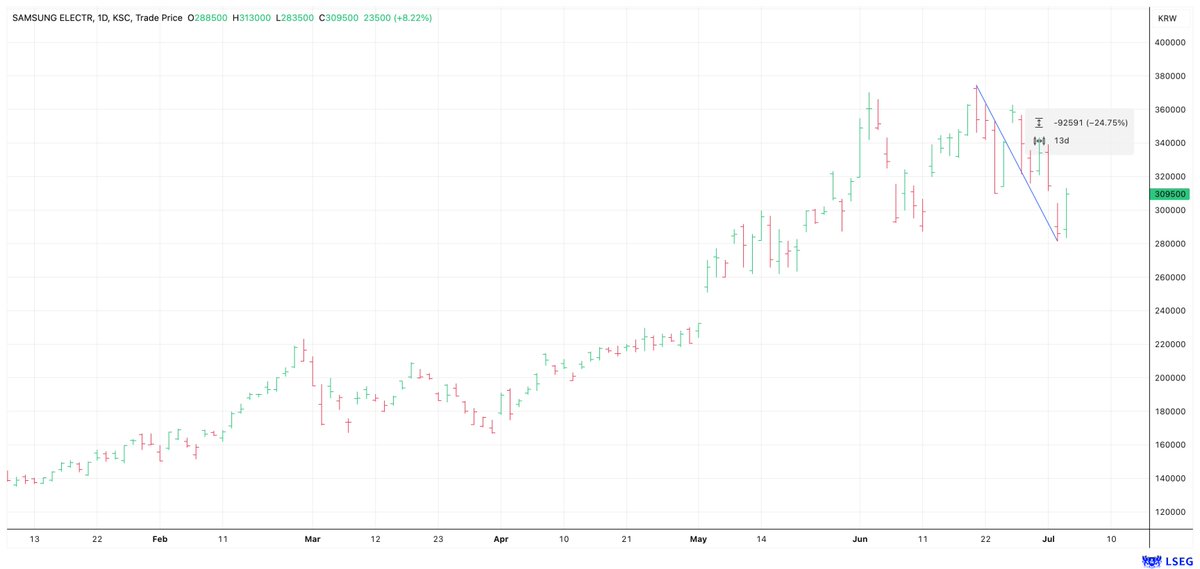
Task: Click the horizontal time-range icon beside 13d
Action: (x=1040, y=141)
